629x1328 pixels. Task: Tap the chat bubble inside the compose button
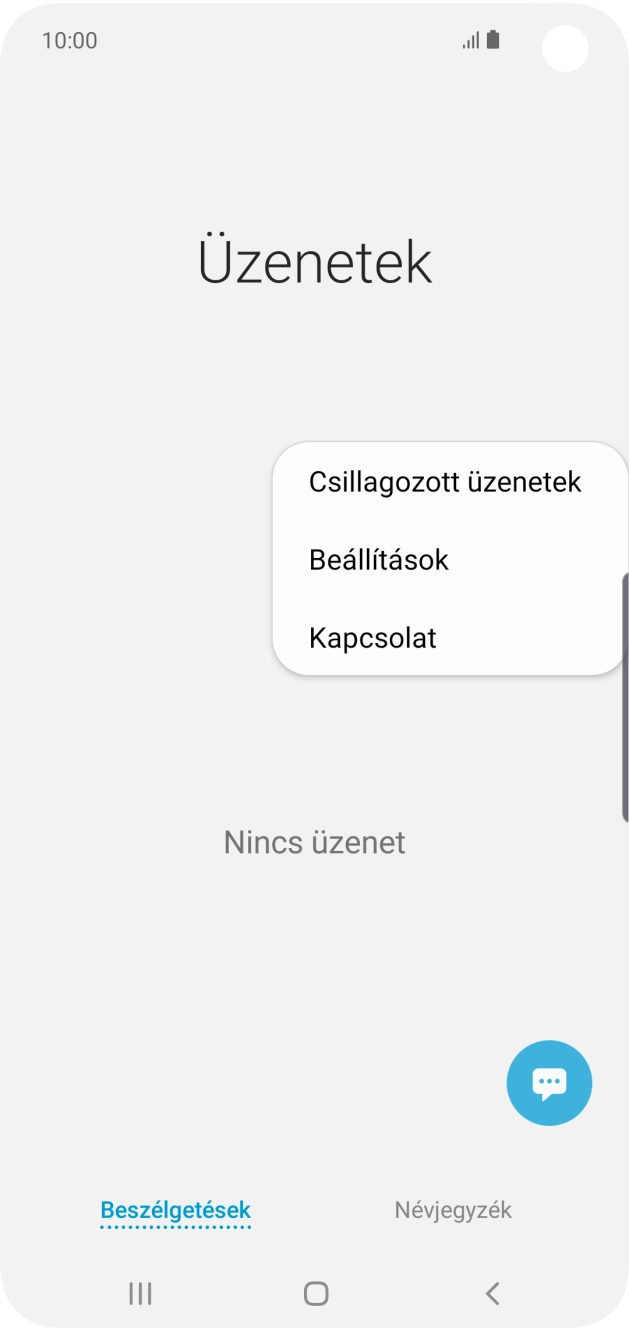(x=549, y=1080)
